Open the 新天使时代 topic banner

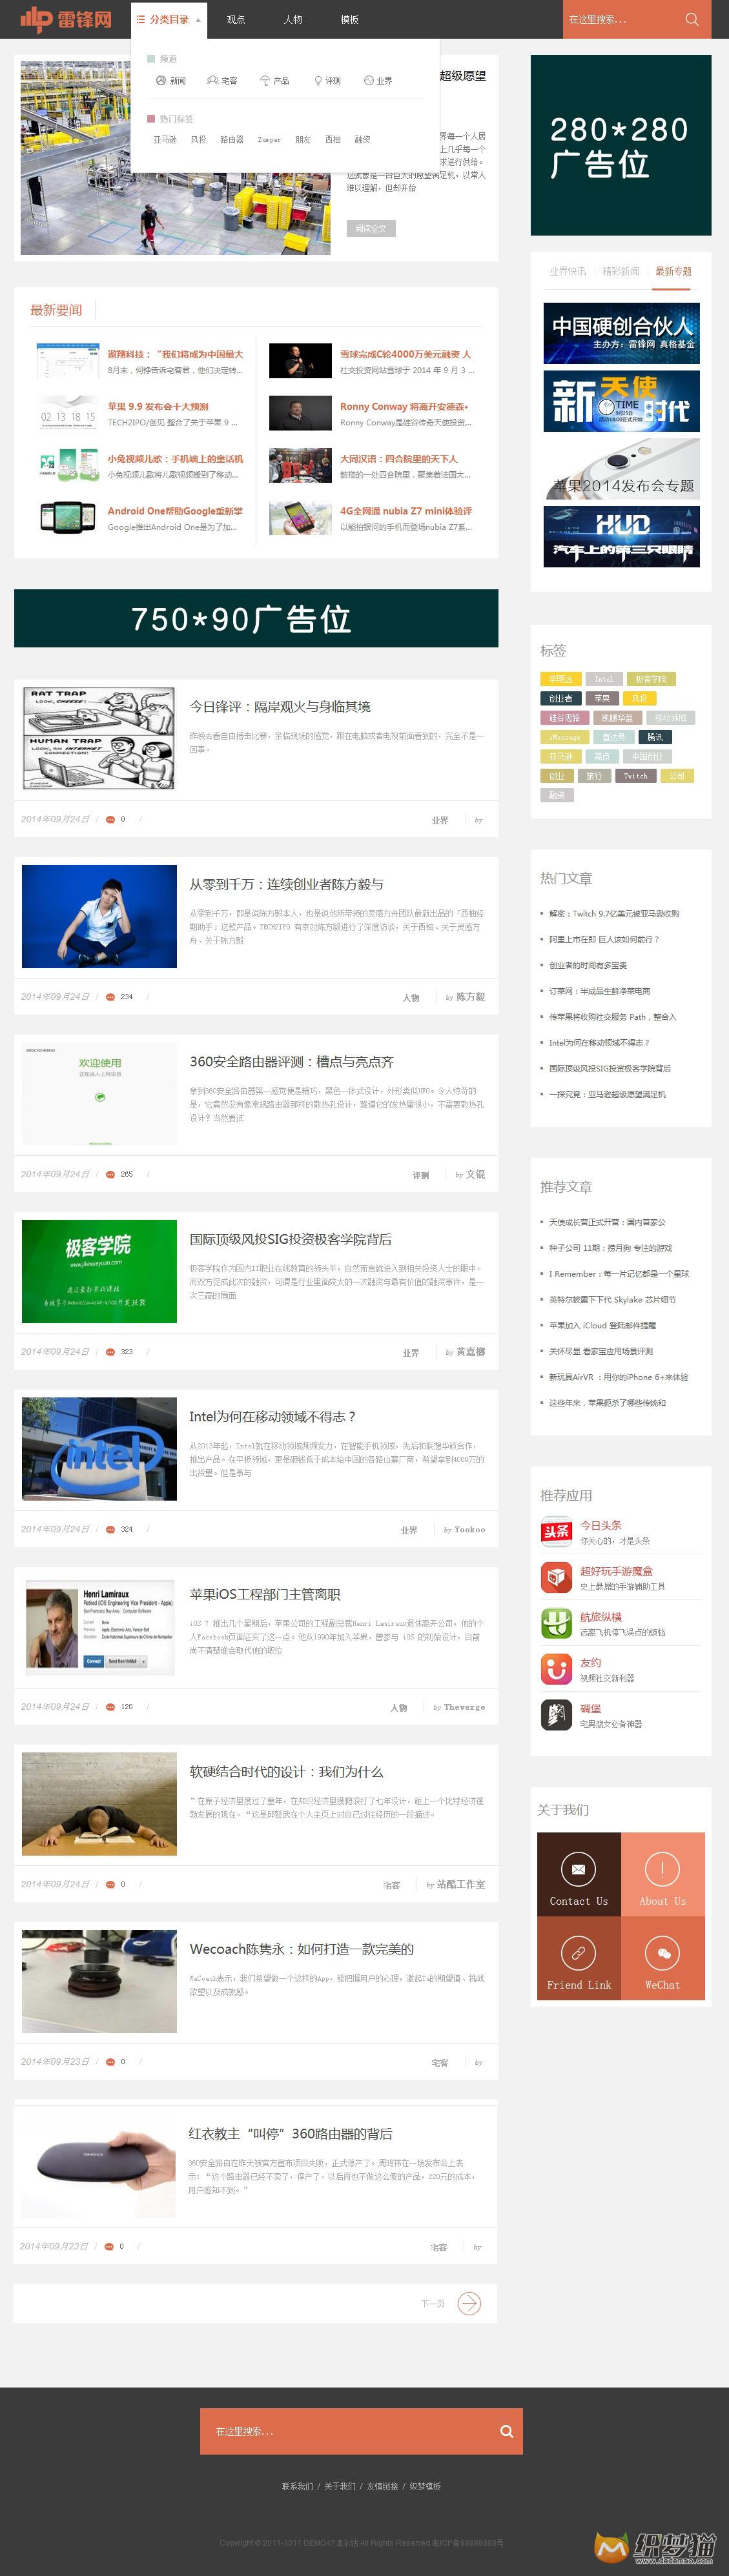621,401
